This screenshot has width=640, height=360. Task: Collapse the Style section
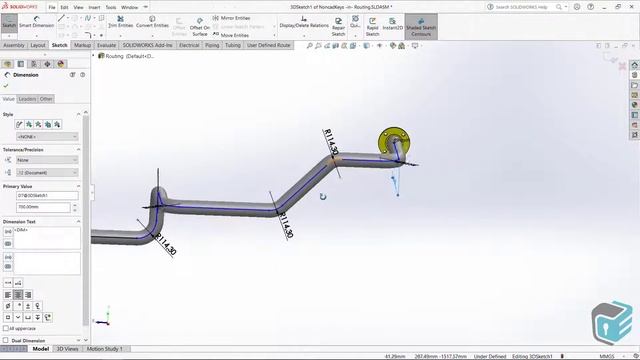click(x=78, y=114)
